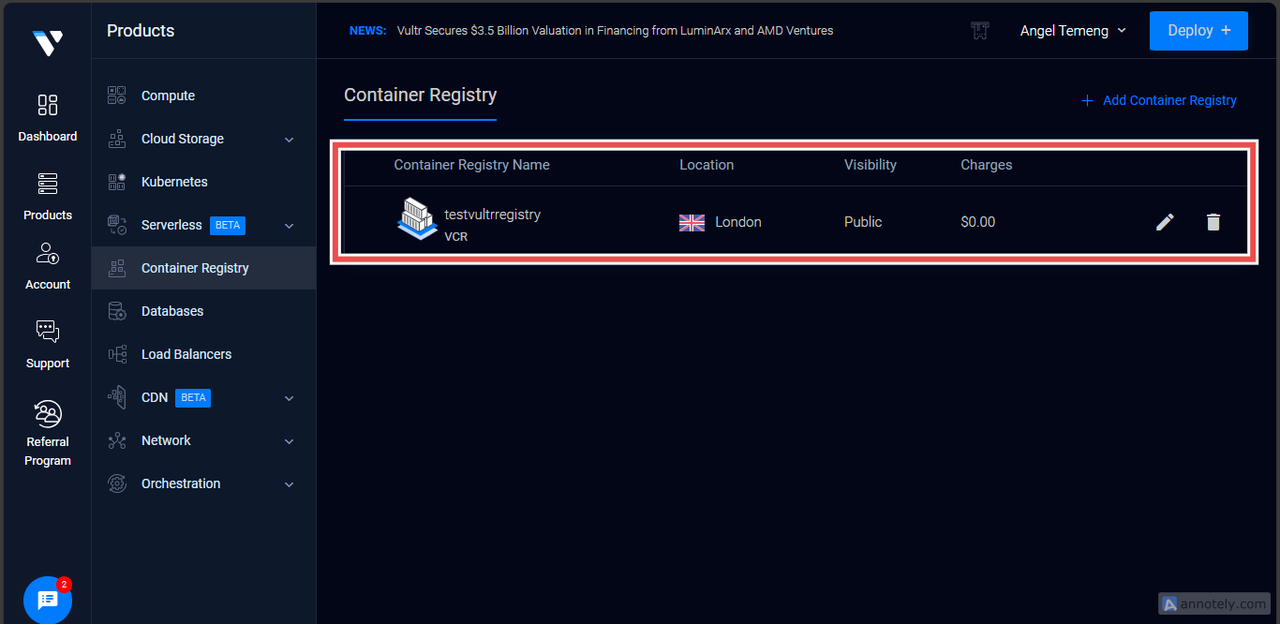Select Databases menu item
The width and height of the screenshot is (1280, 624).
tap(204, 311)
